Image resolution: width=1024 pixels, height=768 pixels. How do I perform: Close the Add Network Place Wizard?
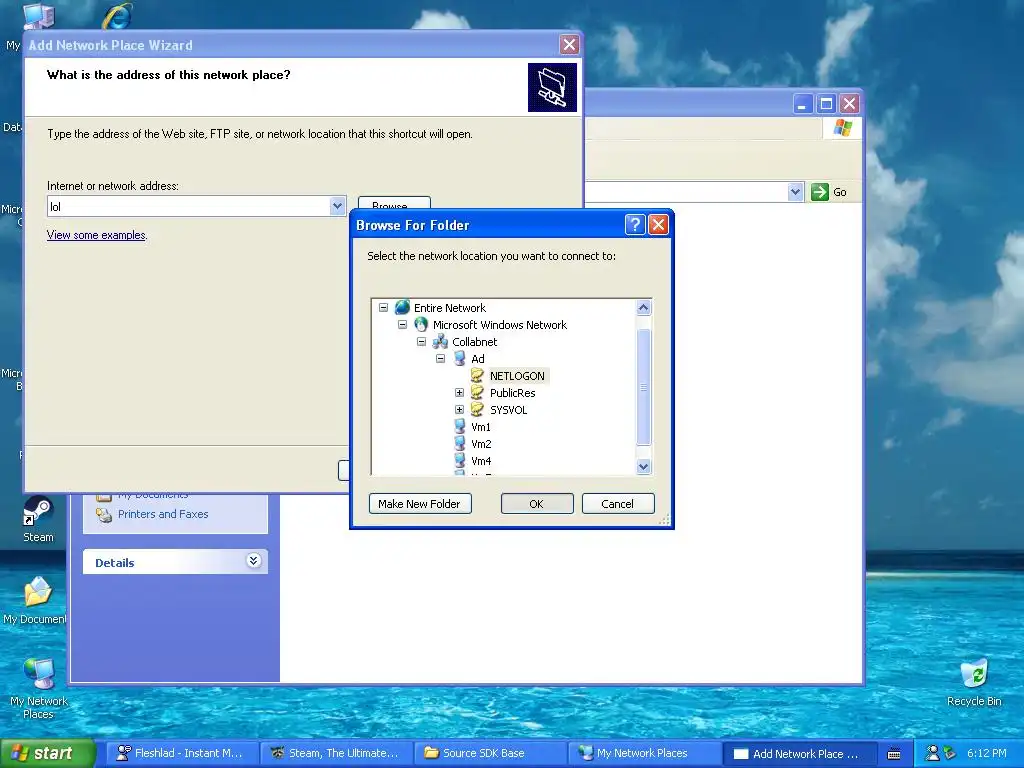tap(569, 44)
